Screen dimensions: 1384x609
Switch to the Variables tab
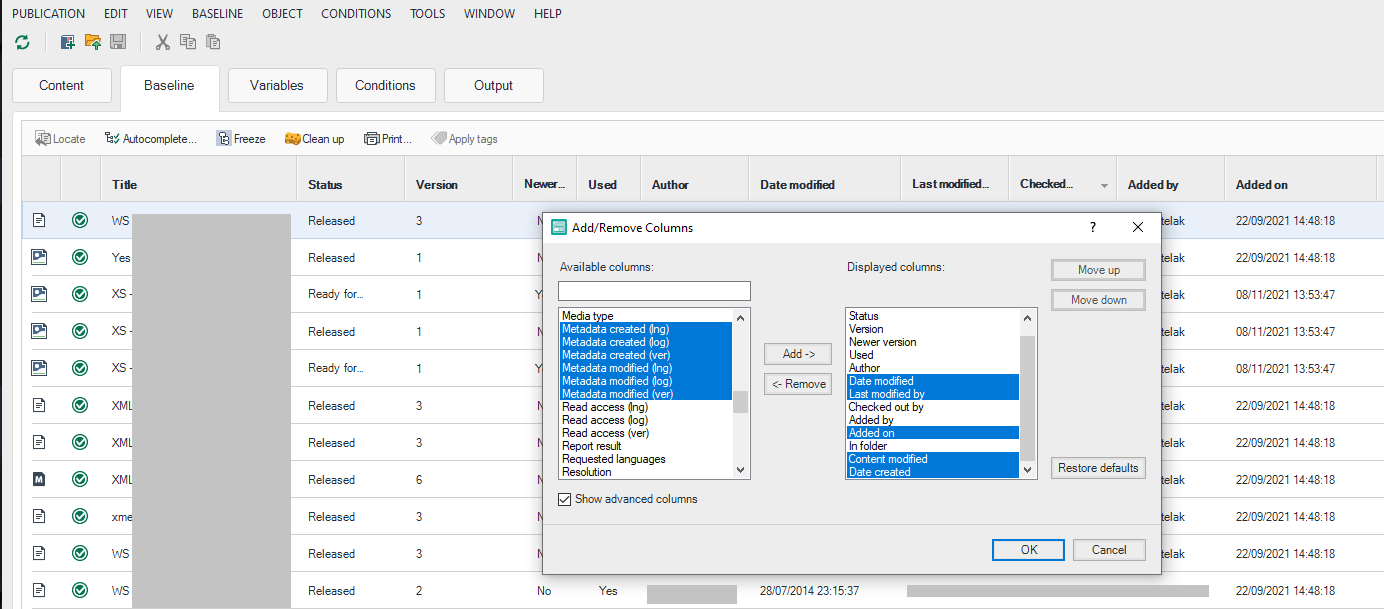pos(277,85)
